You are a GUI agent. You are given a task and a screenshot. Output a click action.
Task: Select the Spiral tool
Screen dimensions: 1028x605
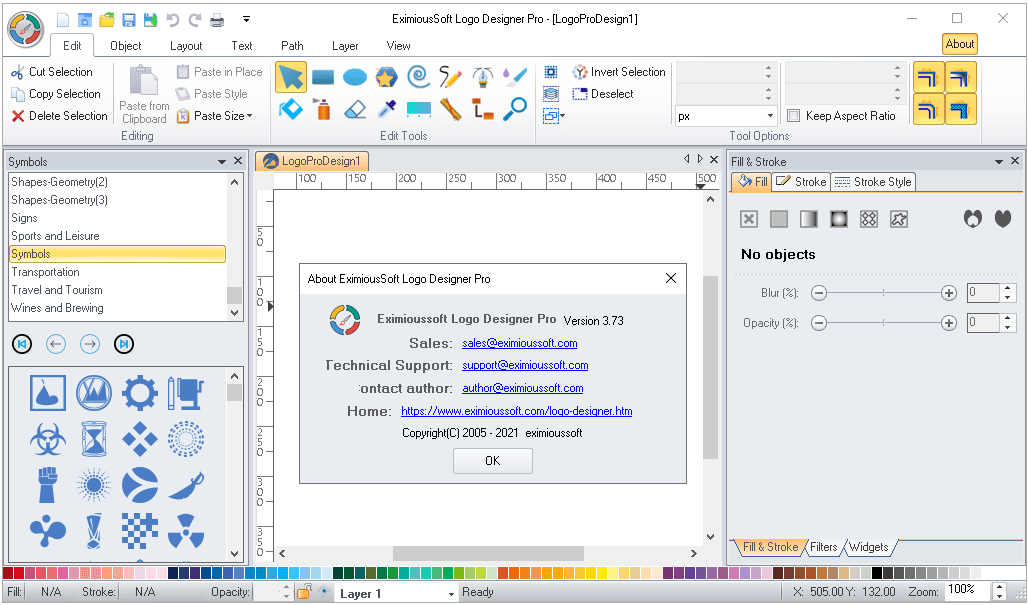tap(418, 77)
